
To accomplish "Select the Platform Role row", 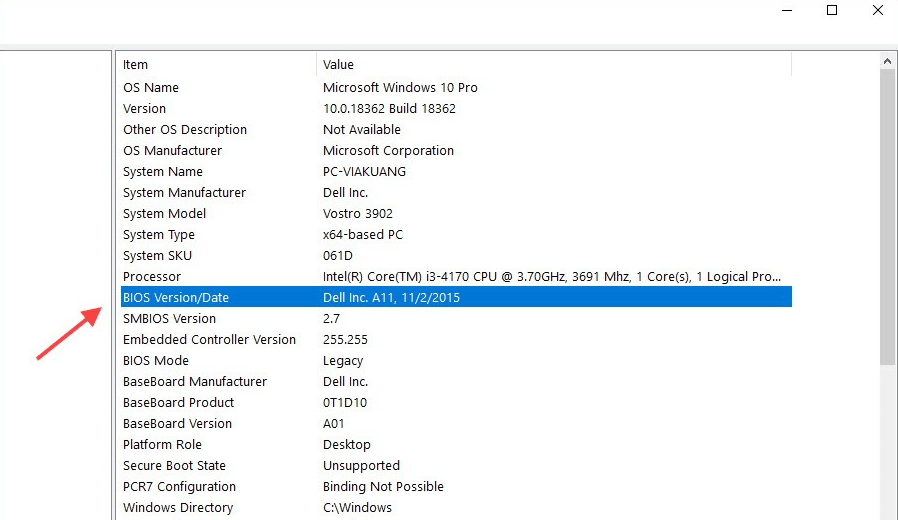I will tap(456, 444).
